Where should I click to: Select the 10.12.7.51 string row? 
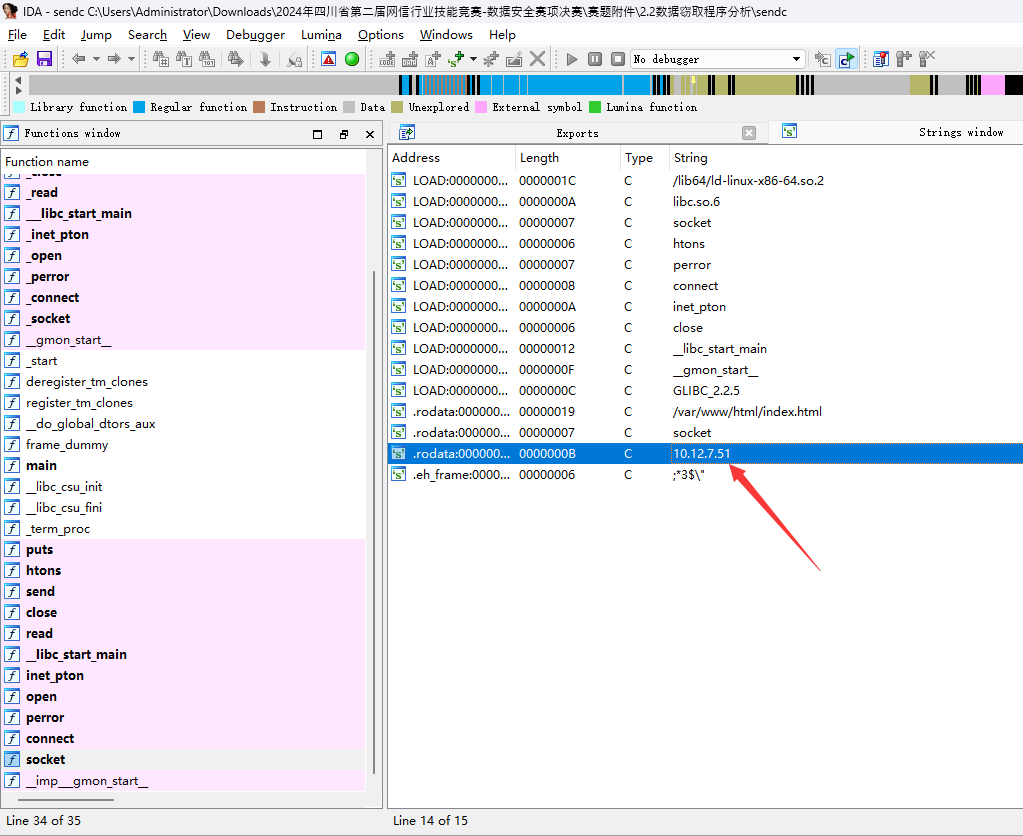click(705, 454)
